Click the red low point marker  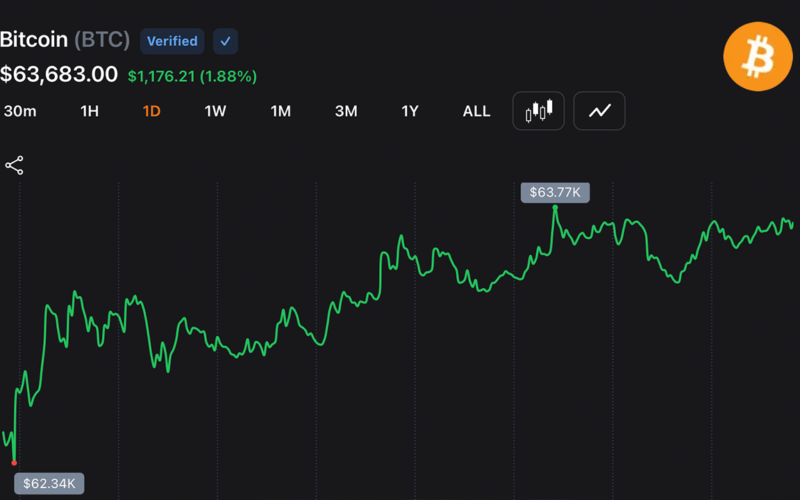tap(14, 463)
